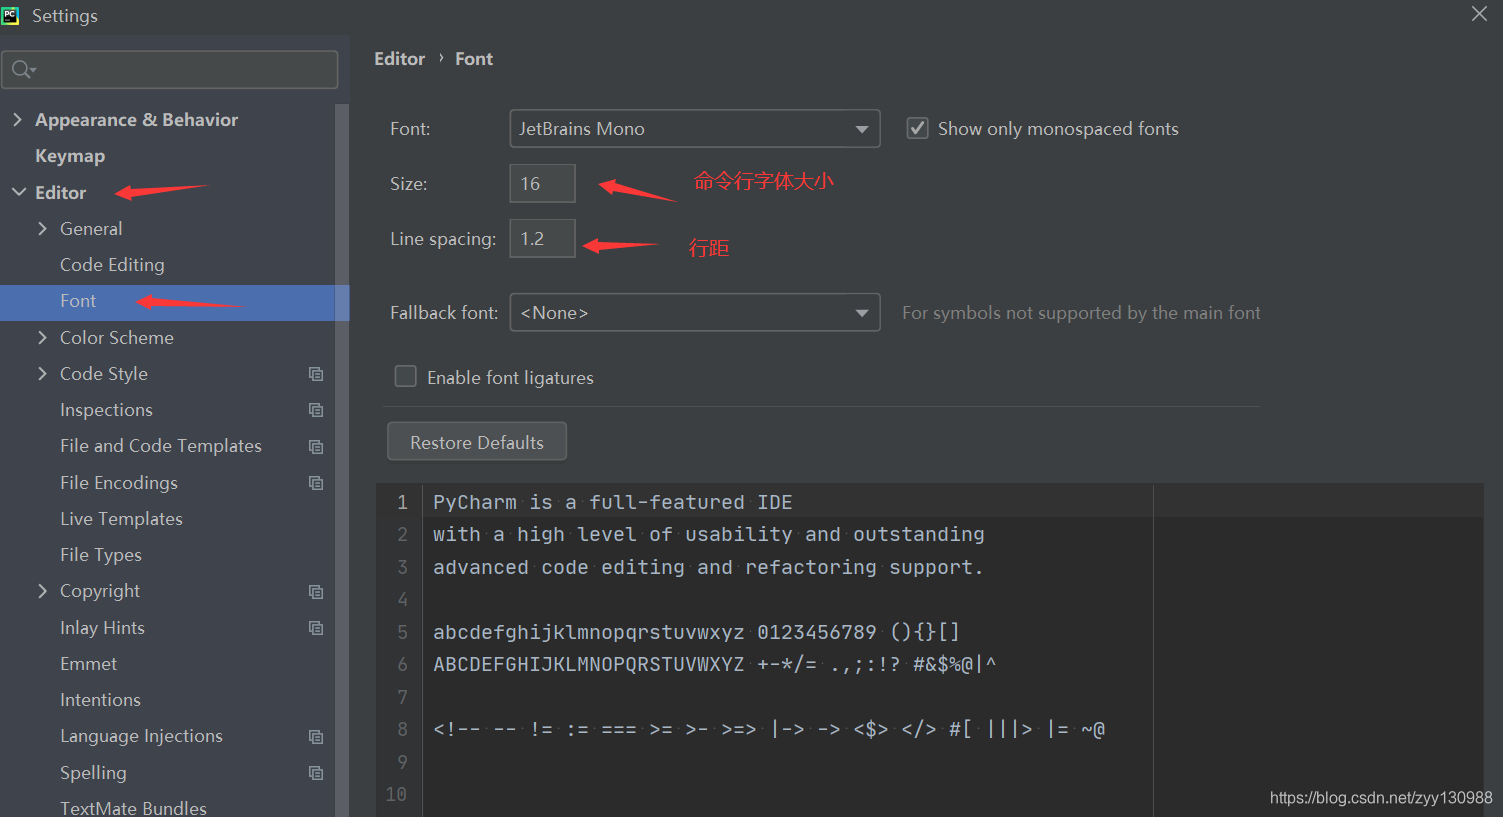Open File Encodings settings
Screen dimensions: 1503x817
click(x=119, y=483)
